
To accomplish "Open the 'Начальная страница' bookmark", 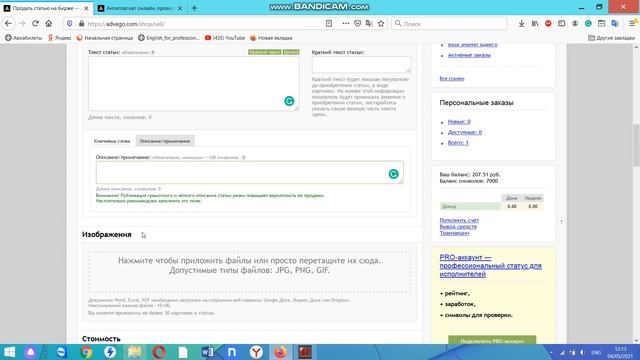I will [x=105, y=38].
